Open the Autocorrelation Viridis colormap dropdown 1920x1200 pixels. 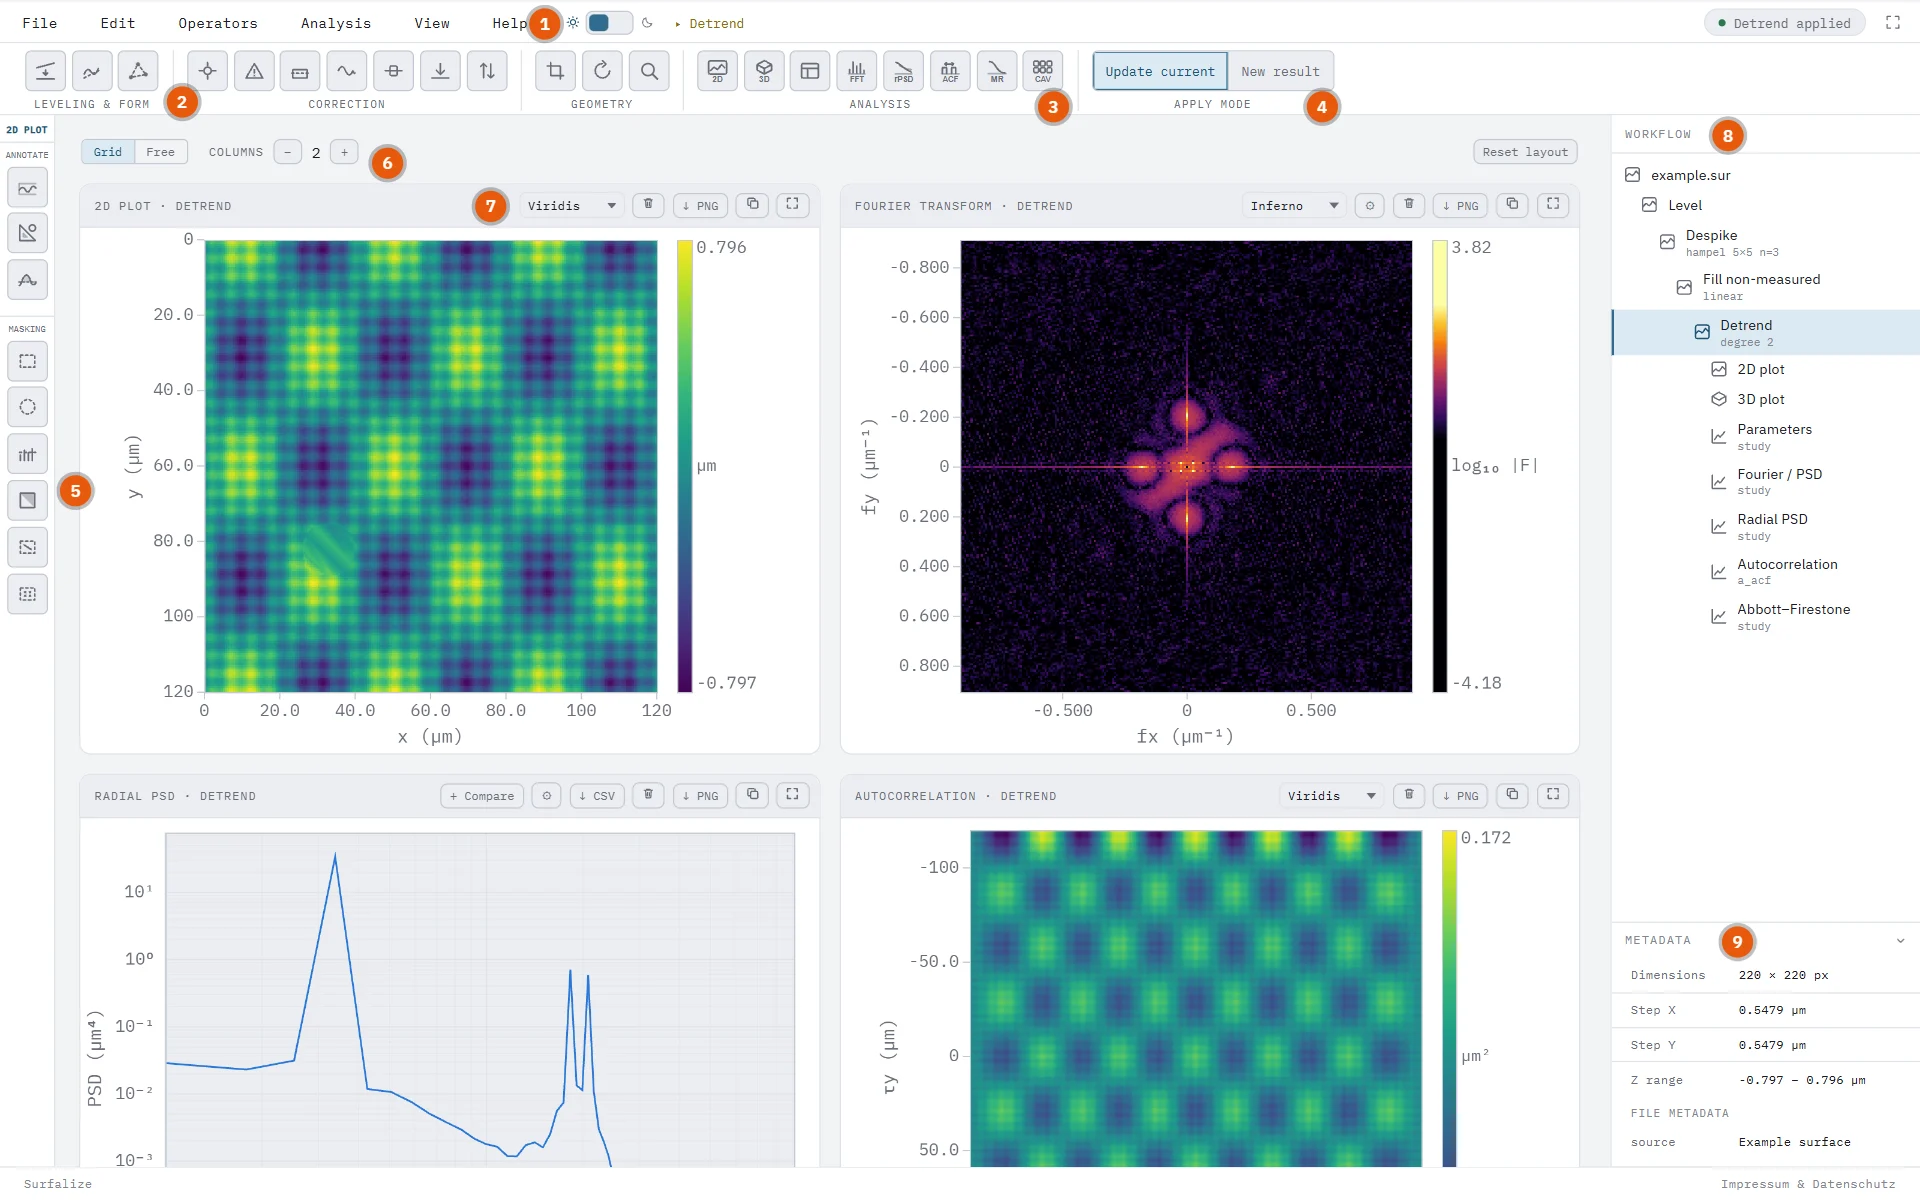[1332, 795]
